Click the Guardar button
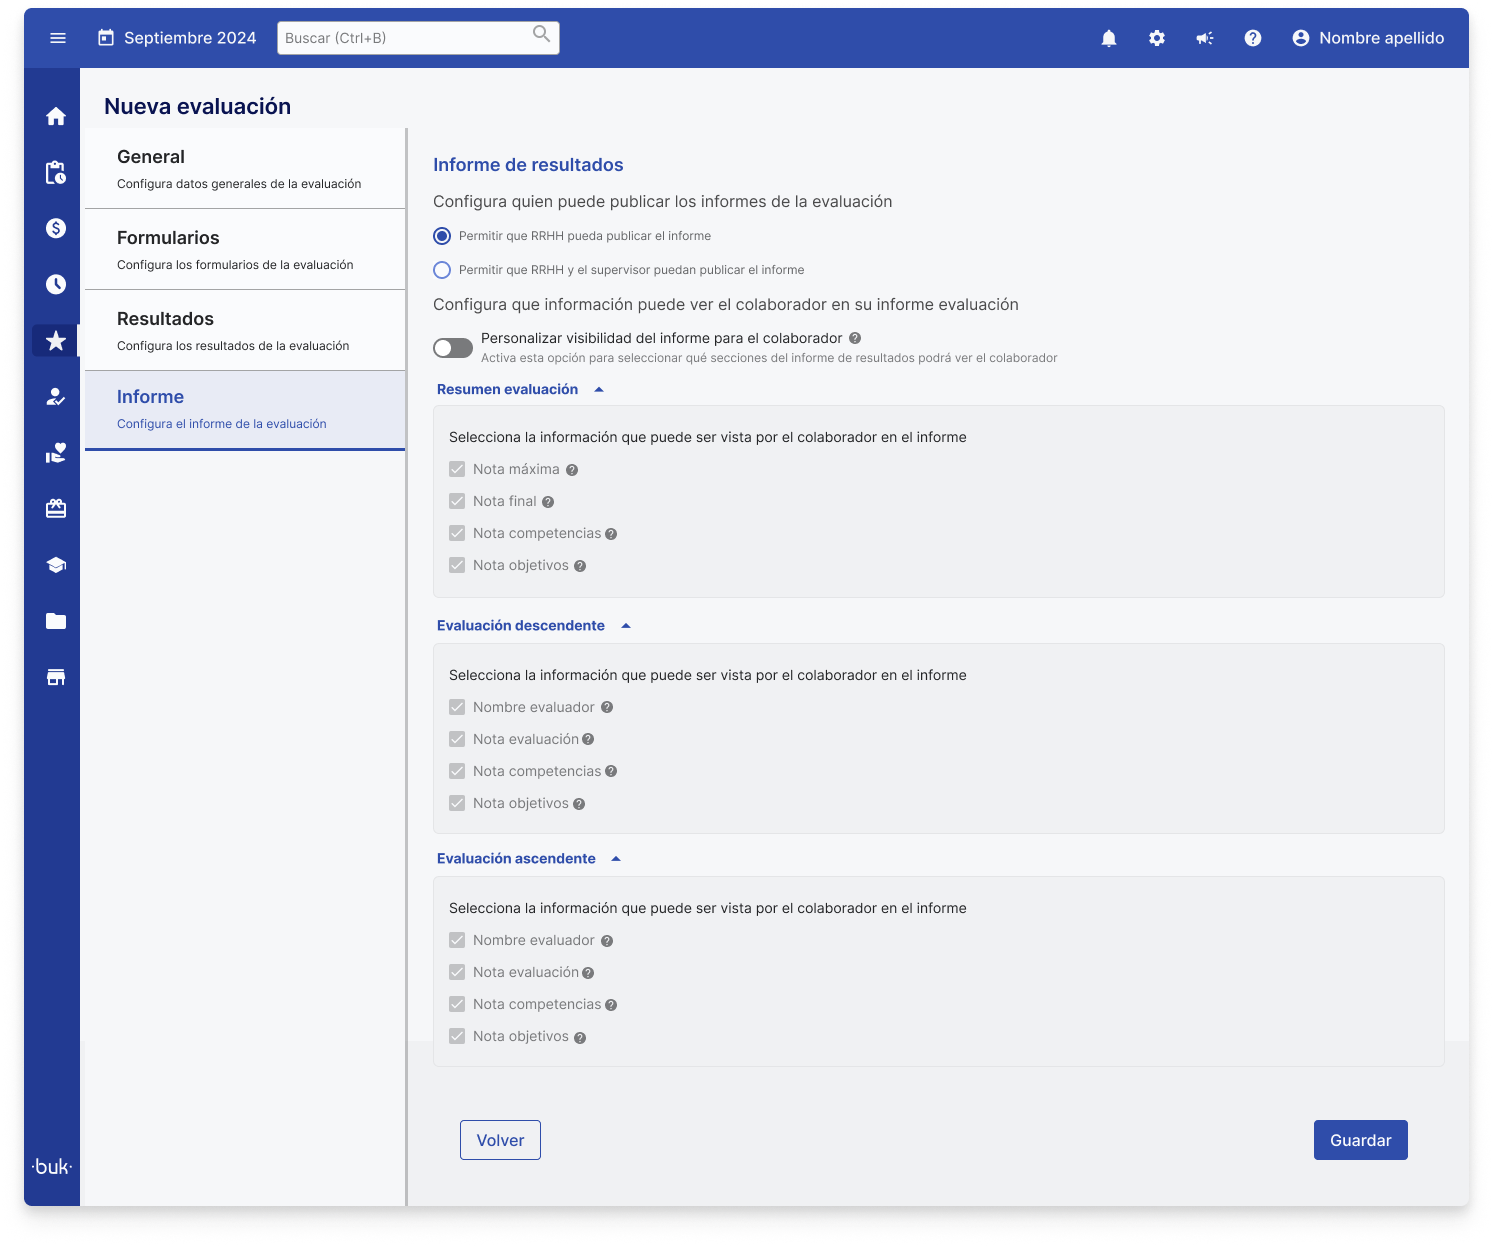Viewport: 1493px width, 1246px height. [1360, 1140]
